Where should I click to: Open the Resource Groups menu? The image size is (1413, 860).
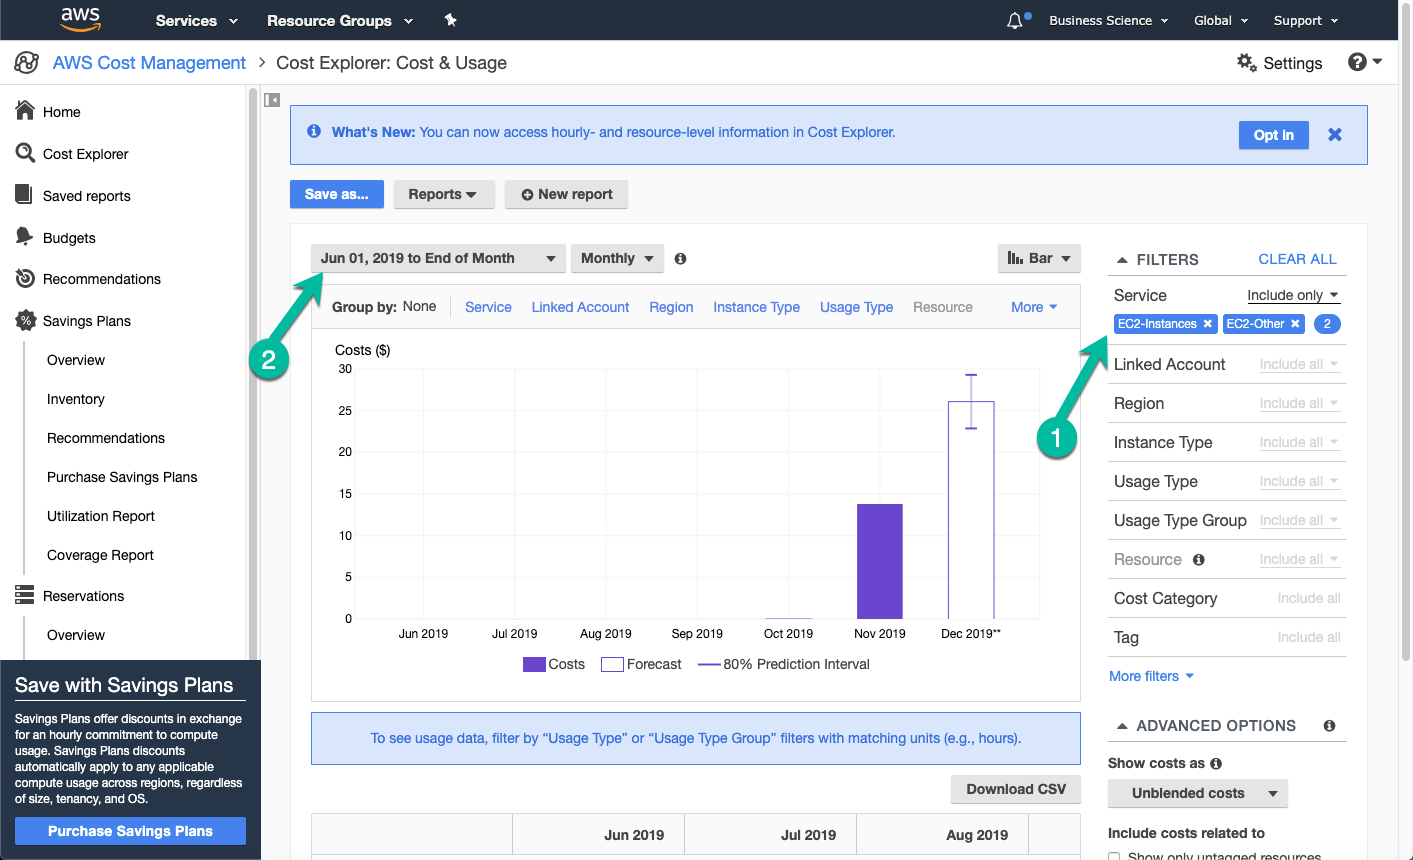click(340, 20)
